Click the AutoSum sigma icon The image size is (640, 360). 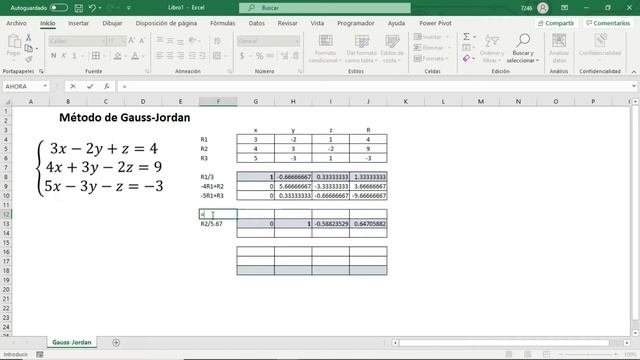[x=467, y=37]
